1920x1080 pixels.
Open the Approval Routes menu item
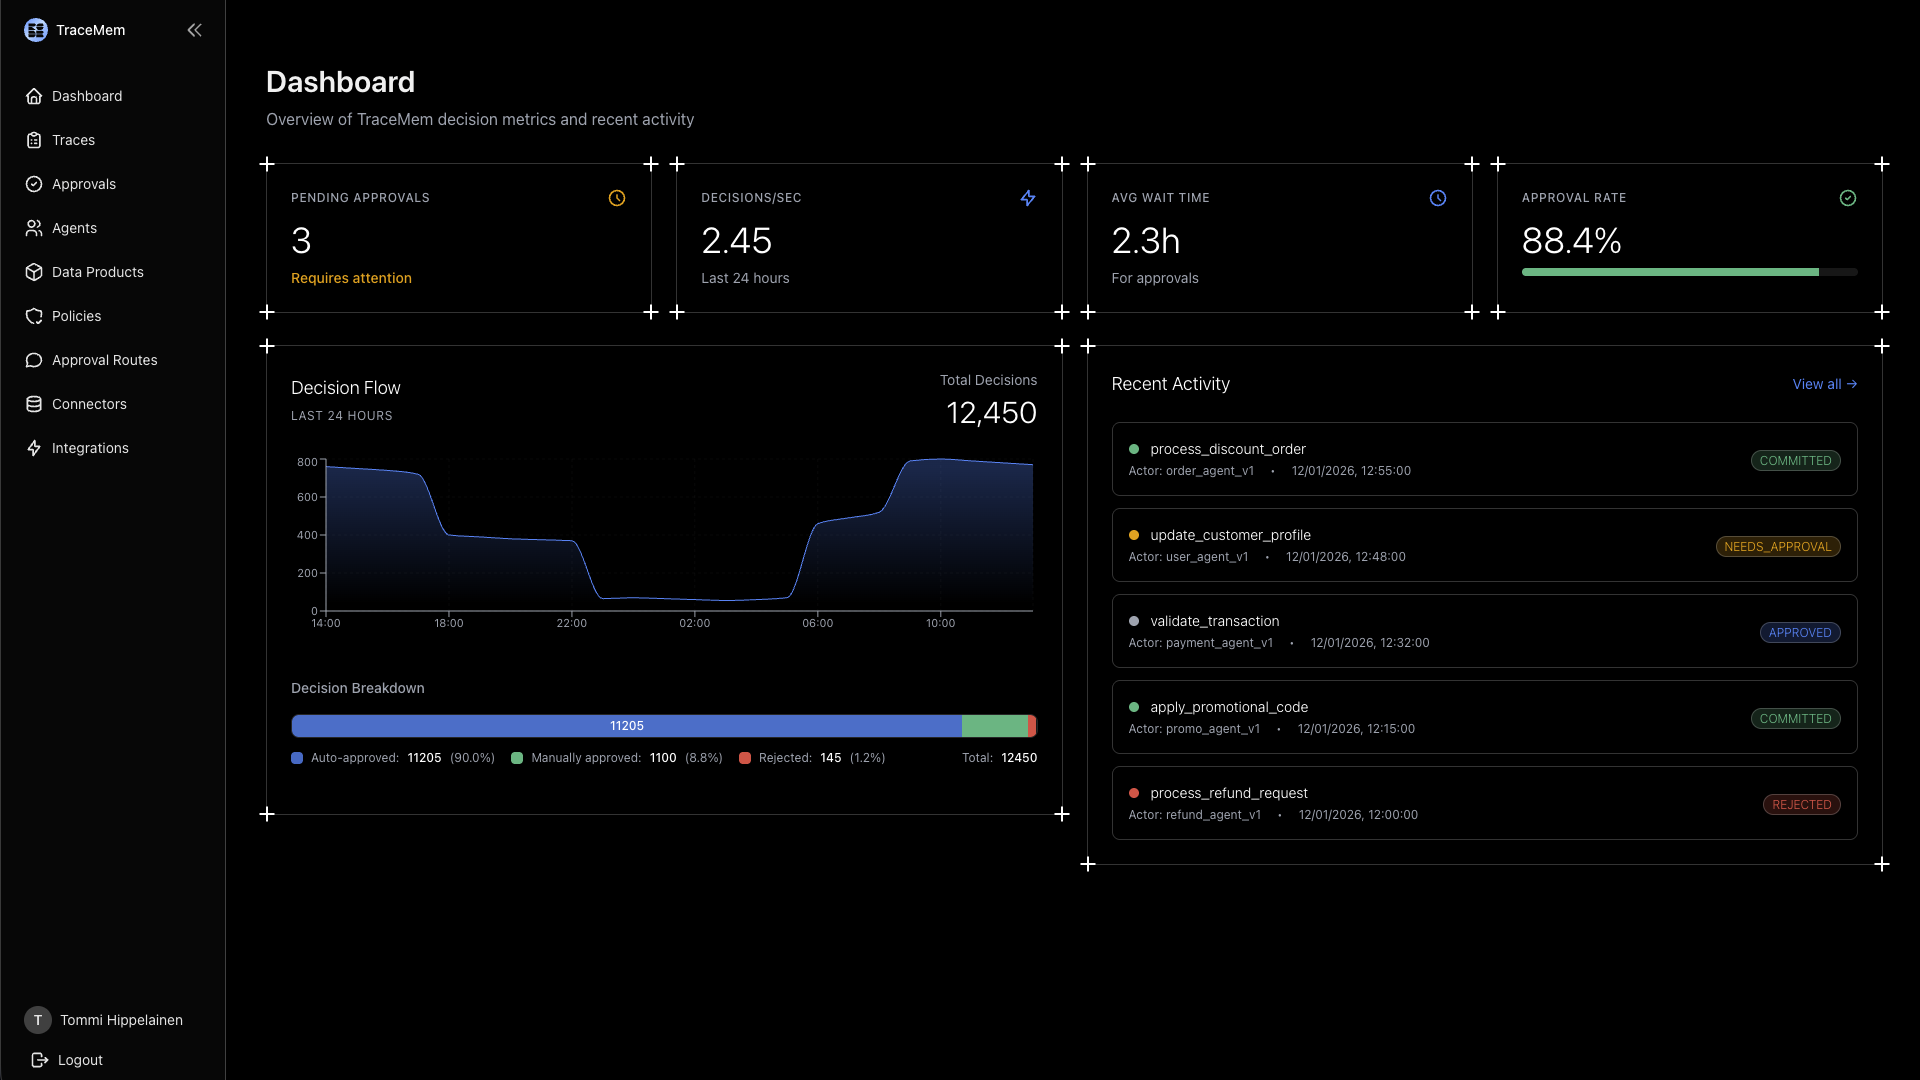pos(104,360)
